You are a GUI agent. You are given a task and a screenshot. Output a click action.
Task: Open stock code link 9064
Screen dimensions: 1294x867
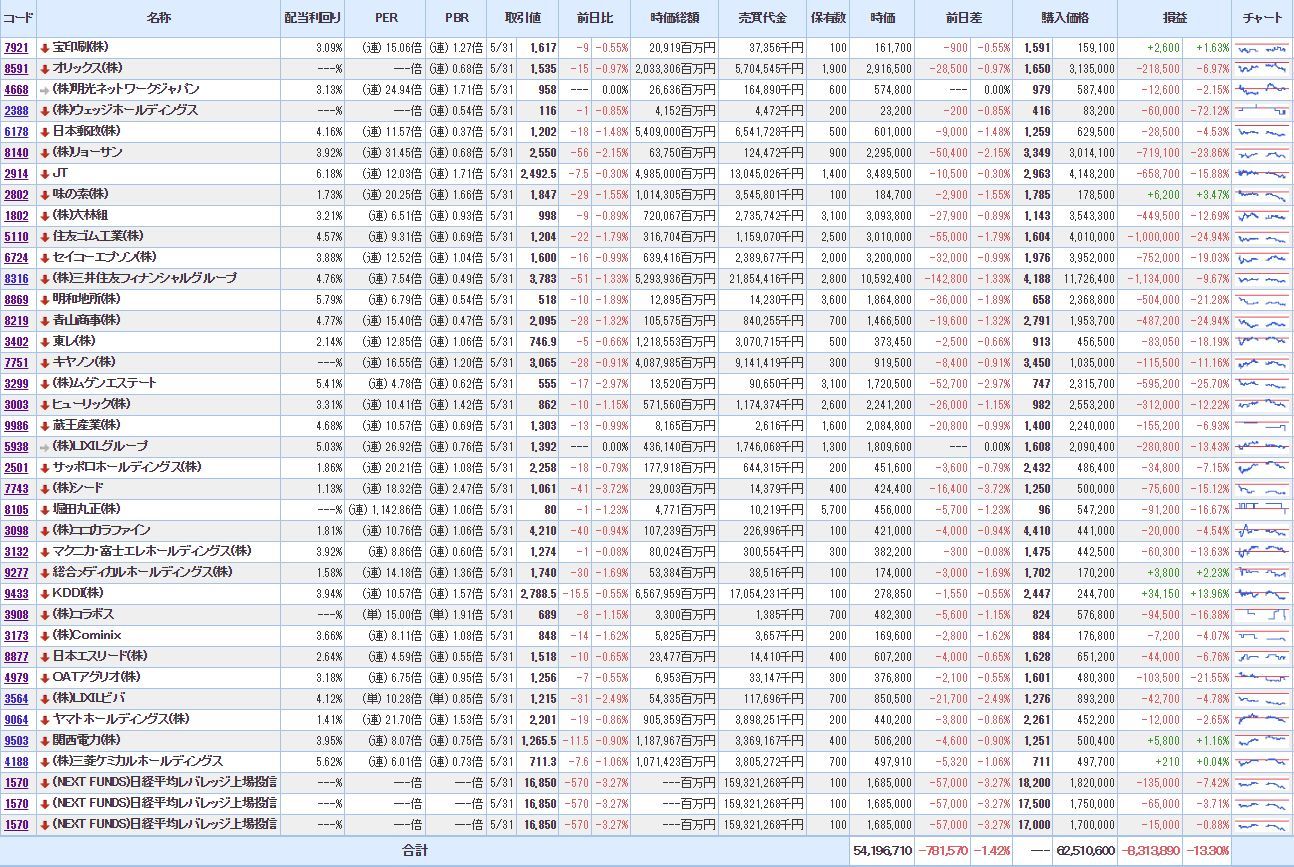pos(16,720)
